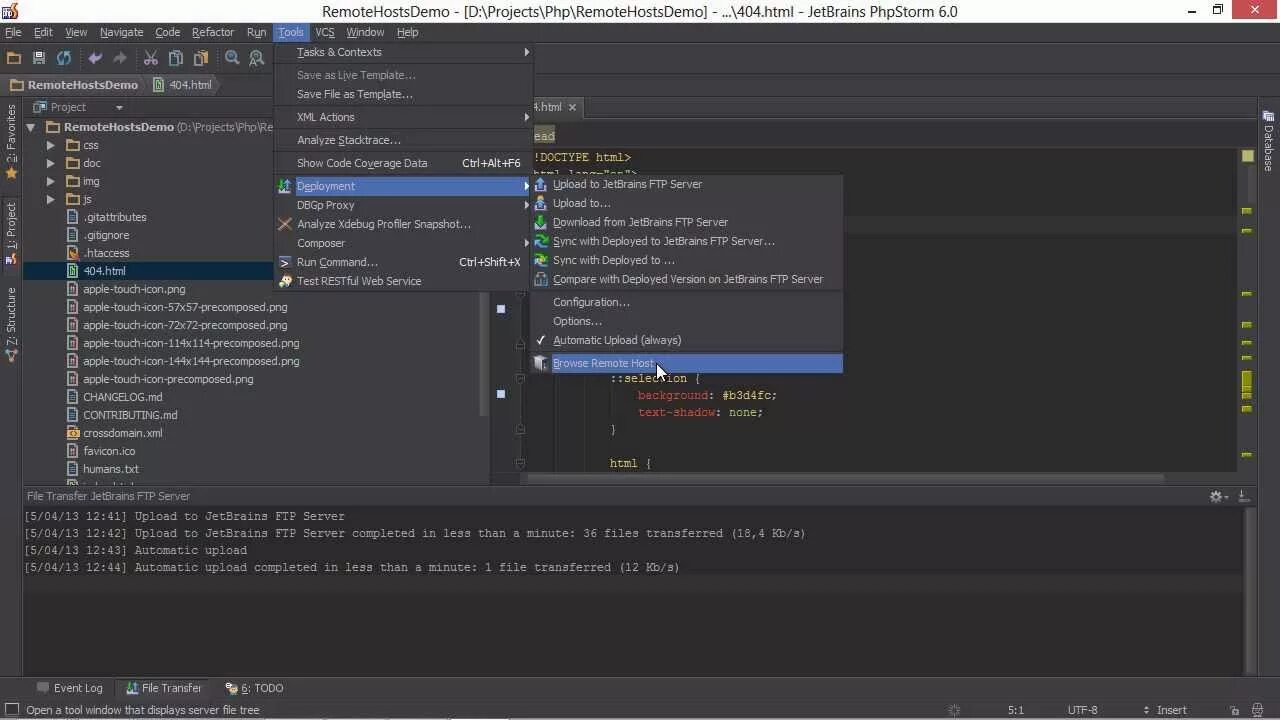Screen dimensions: 1280x720
Task: Click the Undo arrow icon
Action: pos(95,59)
